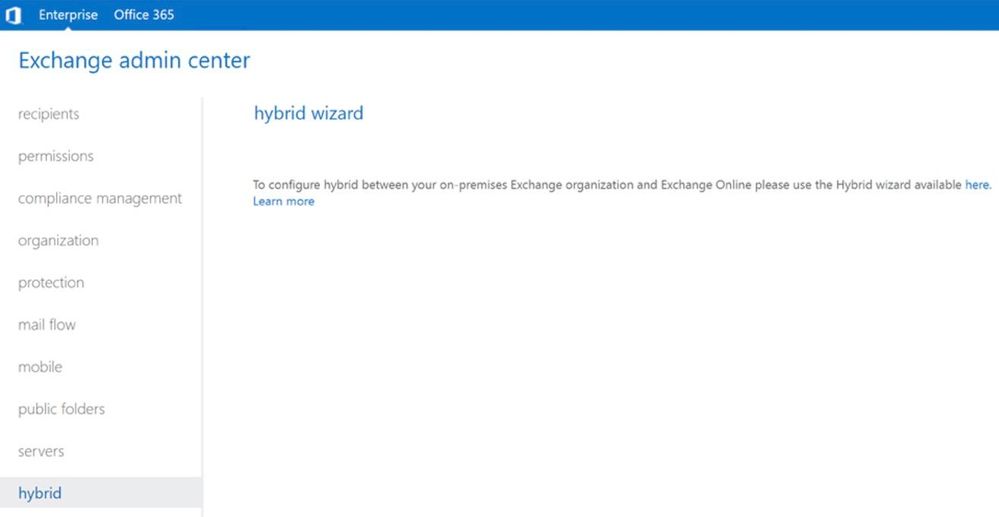Go to compliance management
This screenshot has height=517, width=999.
(100, 198)
